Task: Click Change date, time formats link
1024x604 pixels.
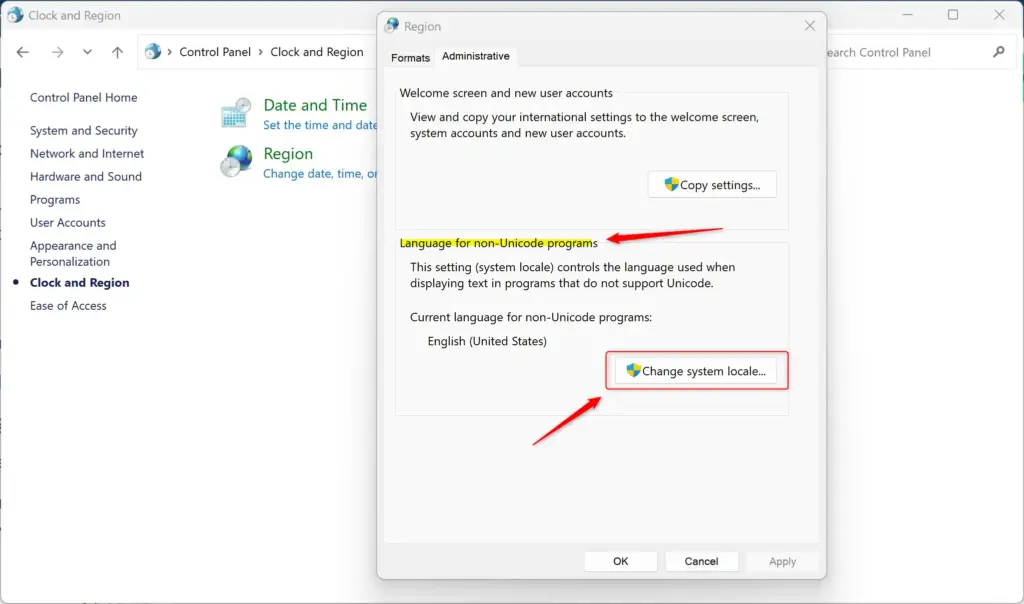Action: 320,173
